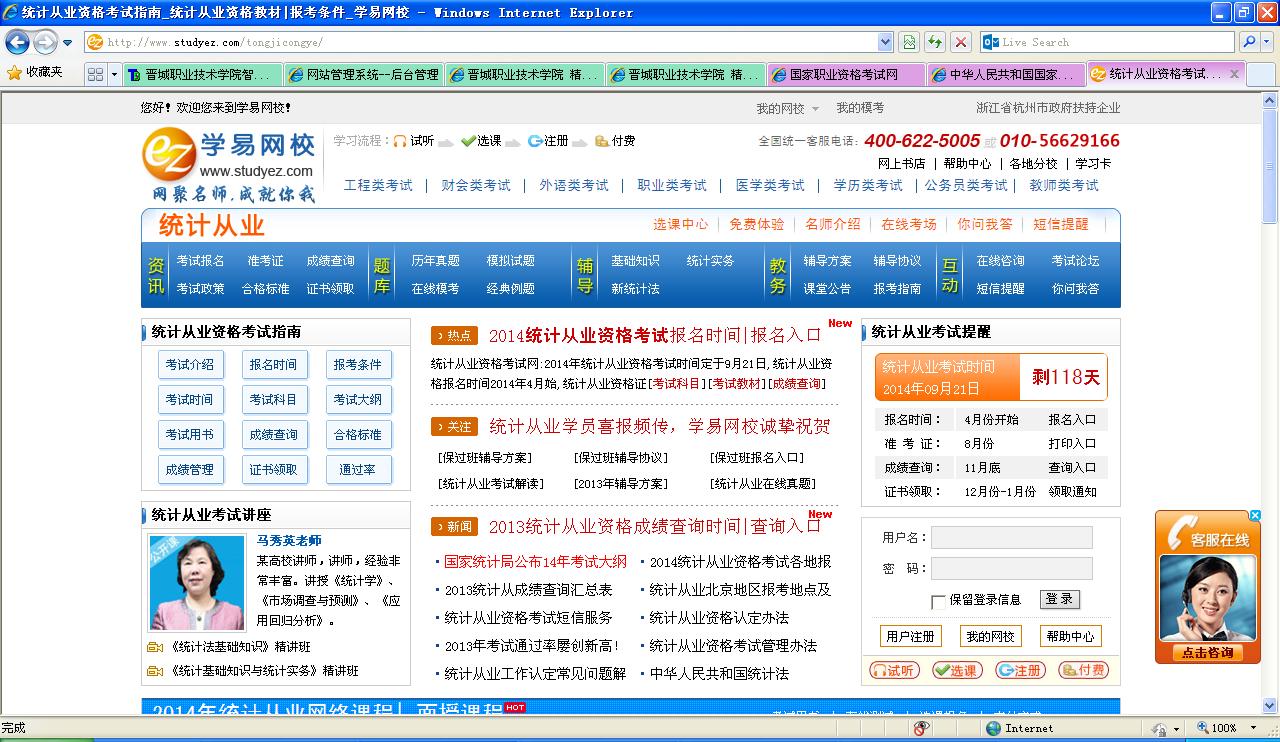Expand the address bar URL dropdown
The width and height of the screenshot is (1280, 742).
[885, 42]
